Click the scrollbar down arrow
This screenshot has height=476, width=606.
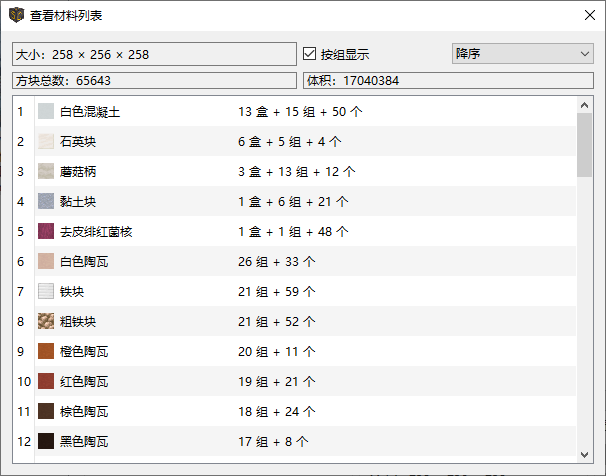pyautogui.click(x=584, y=454)
